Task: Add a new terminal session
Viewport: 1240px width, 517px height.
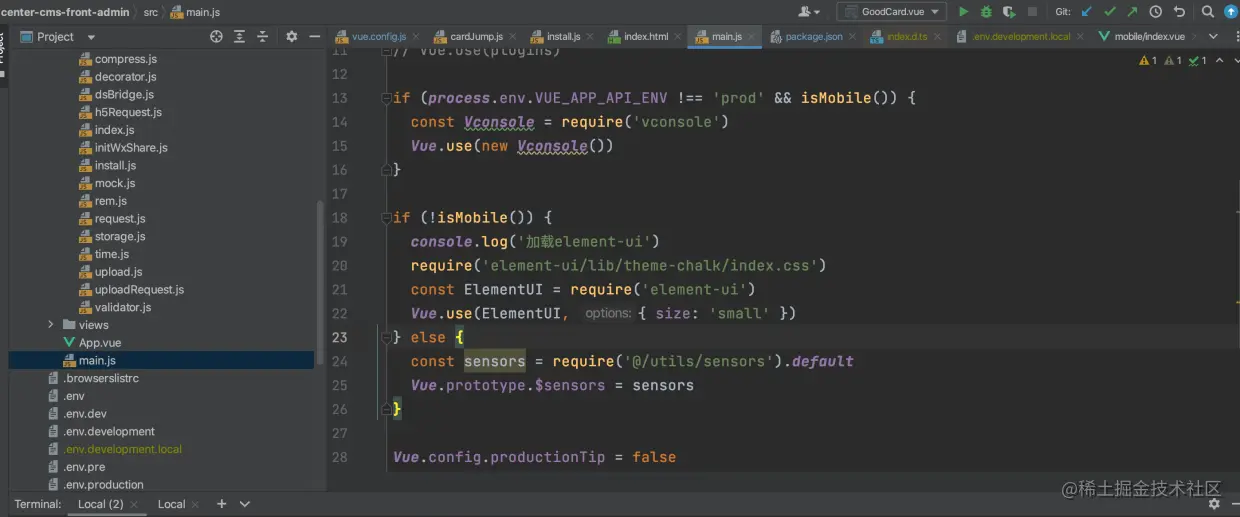Action: tap(221, 504)
